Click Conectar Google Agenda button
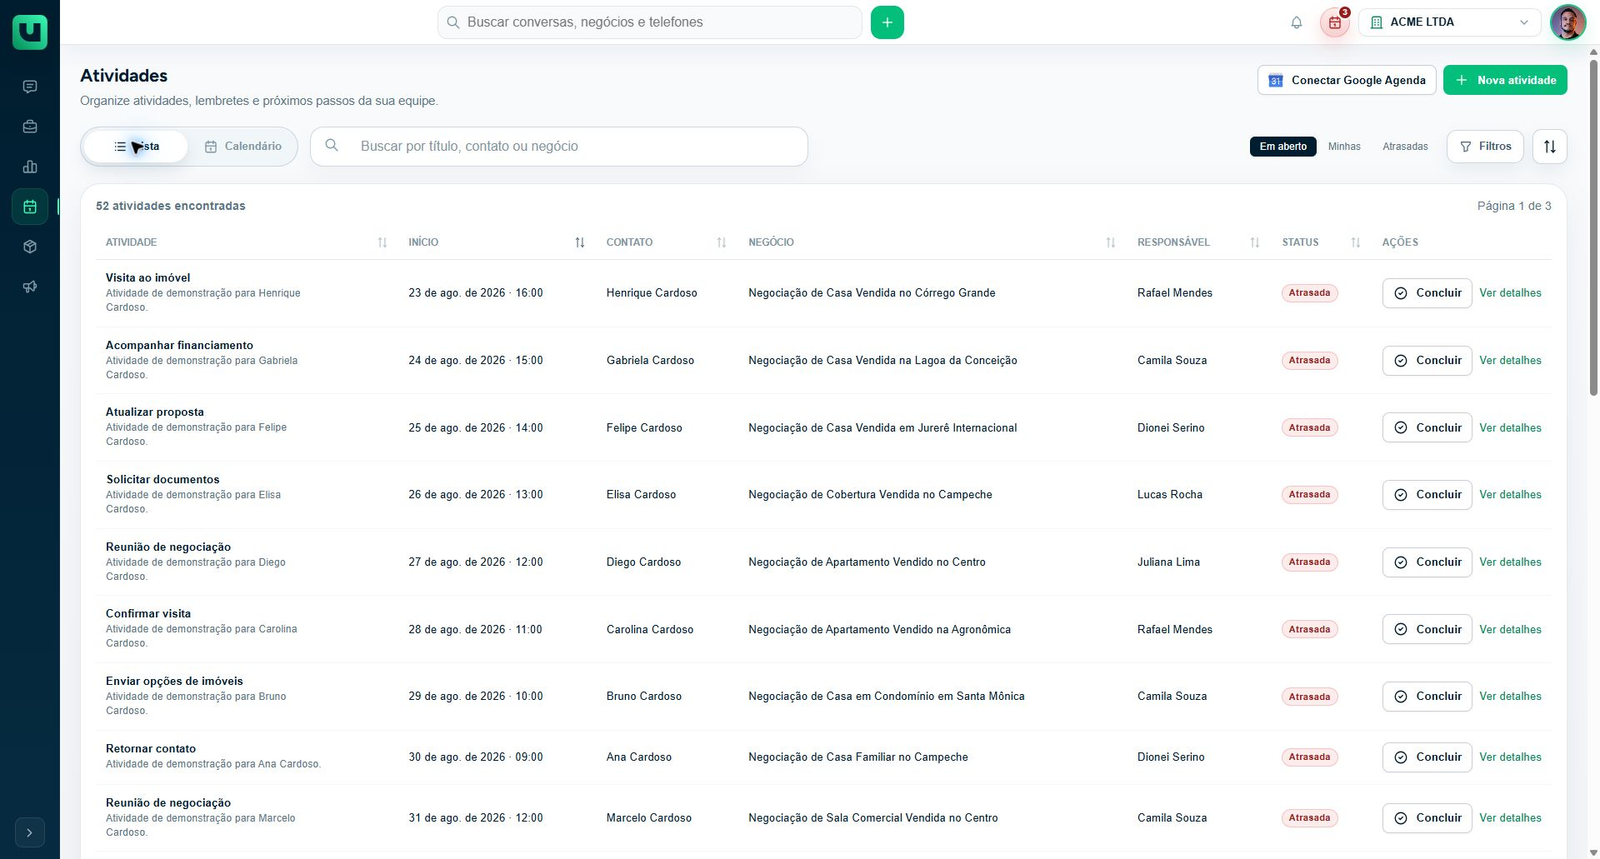Viewport: 1600px width, 859px height. pos(1347,80)
